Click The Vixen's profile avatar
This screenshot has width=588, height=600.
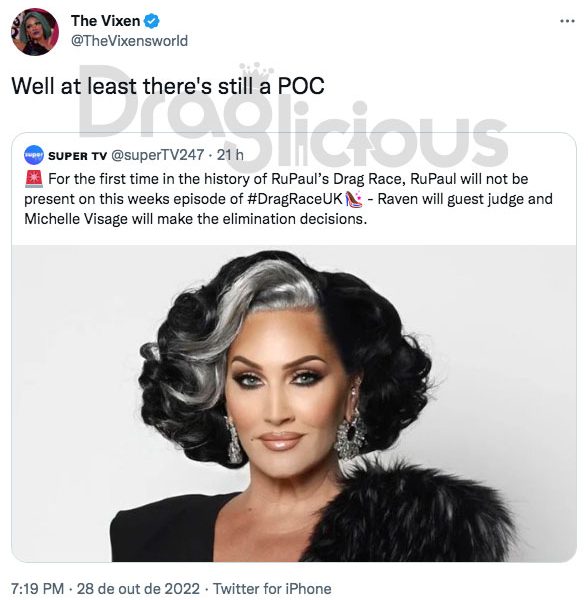coord(35,32)
